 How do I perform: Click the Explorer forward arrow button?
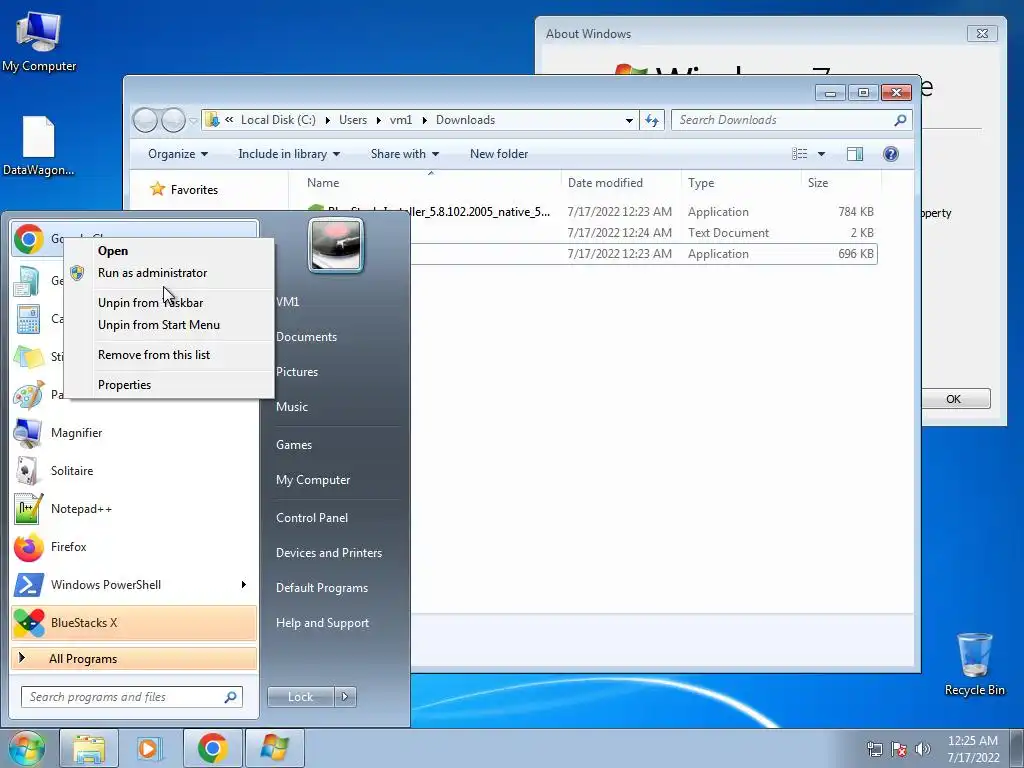(173, 120)
